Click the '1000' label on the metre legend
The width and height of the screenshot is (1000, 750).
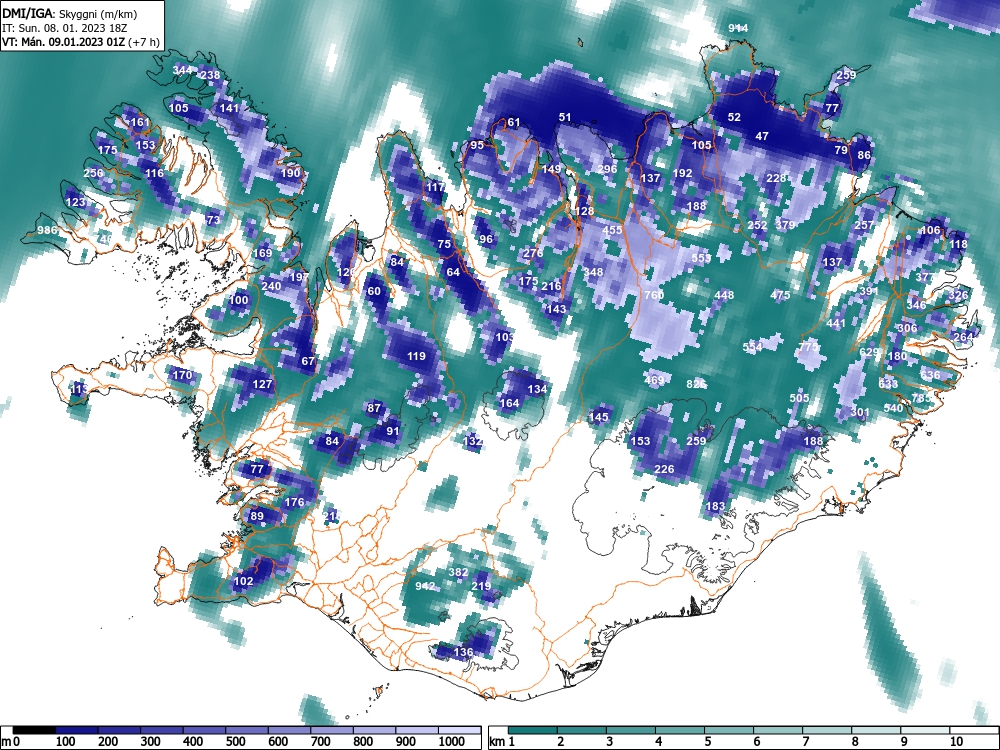452,741
